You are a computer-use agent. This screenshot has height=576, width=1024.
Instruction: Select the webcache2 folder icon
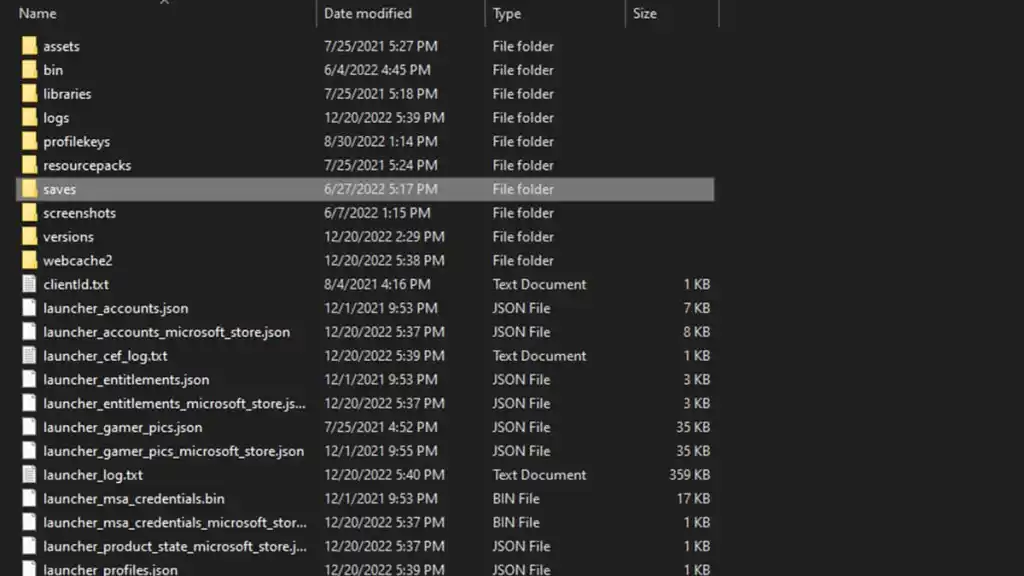click(x=29, y=260)
